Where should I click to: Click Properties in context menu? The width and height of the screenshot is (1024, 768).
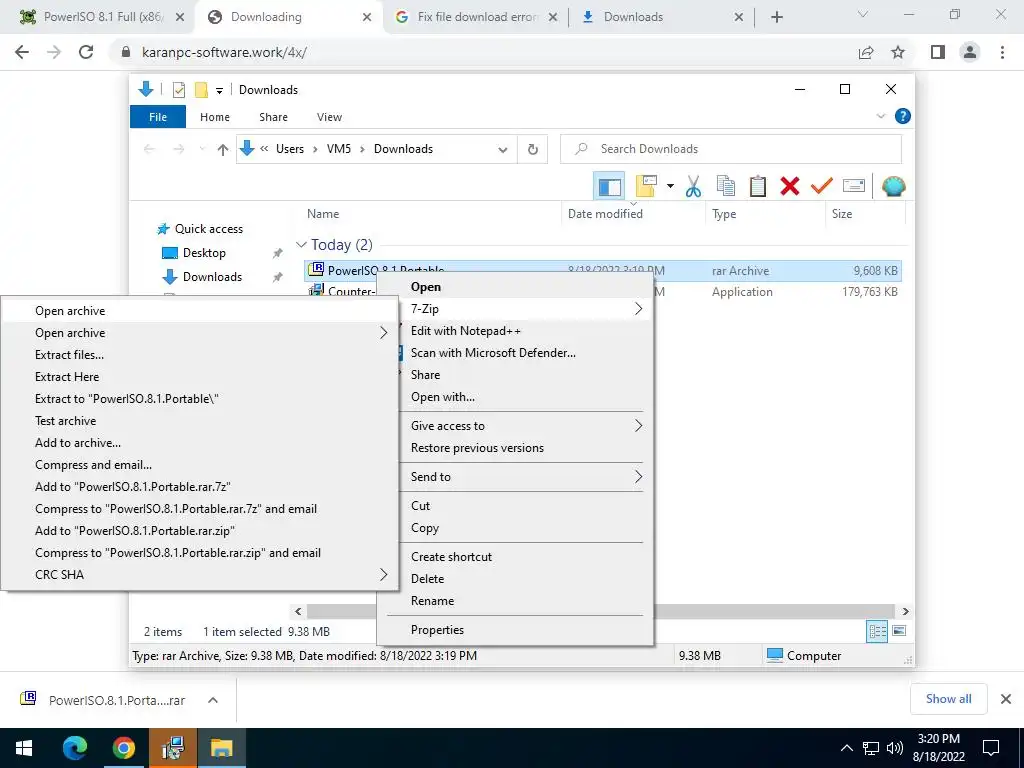[438, 630]
